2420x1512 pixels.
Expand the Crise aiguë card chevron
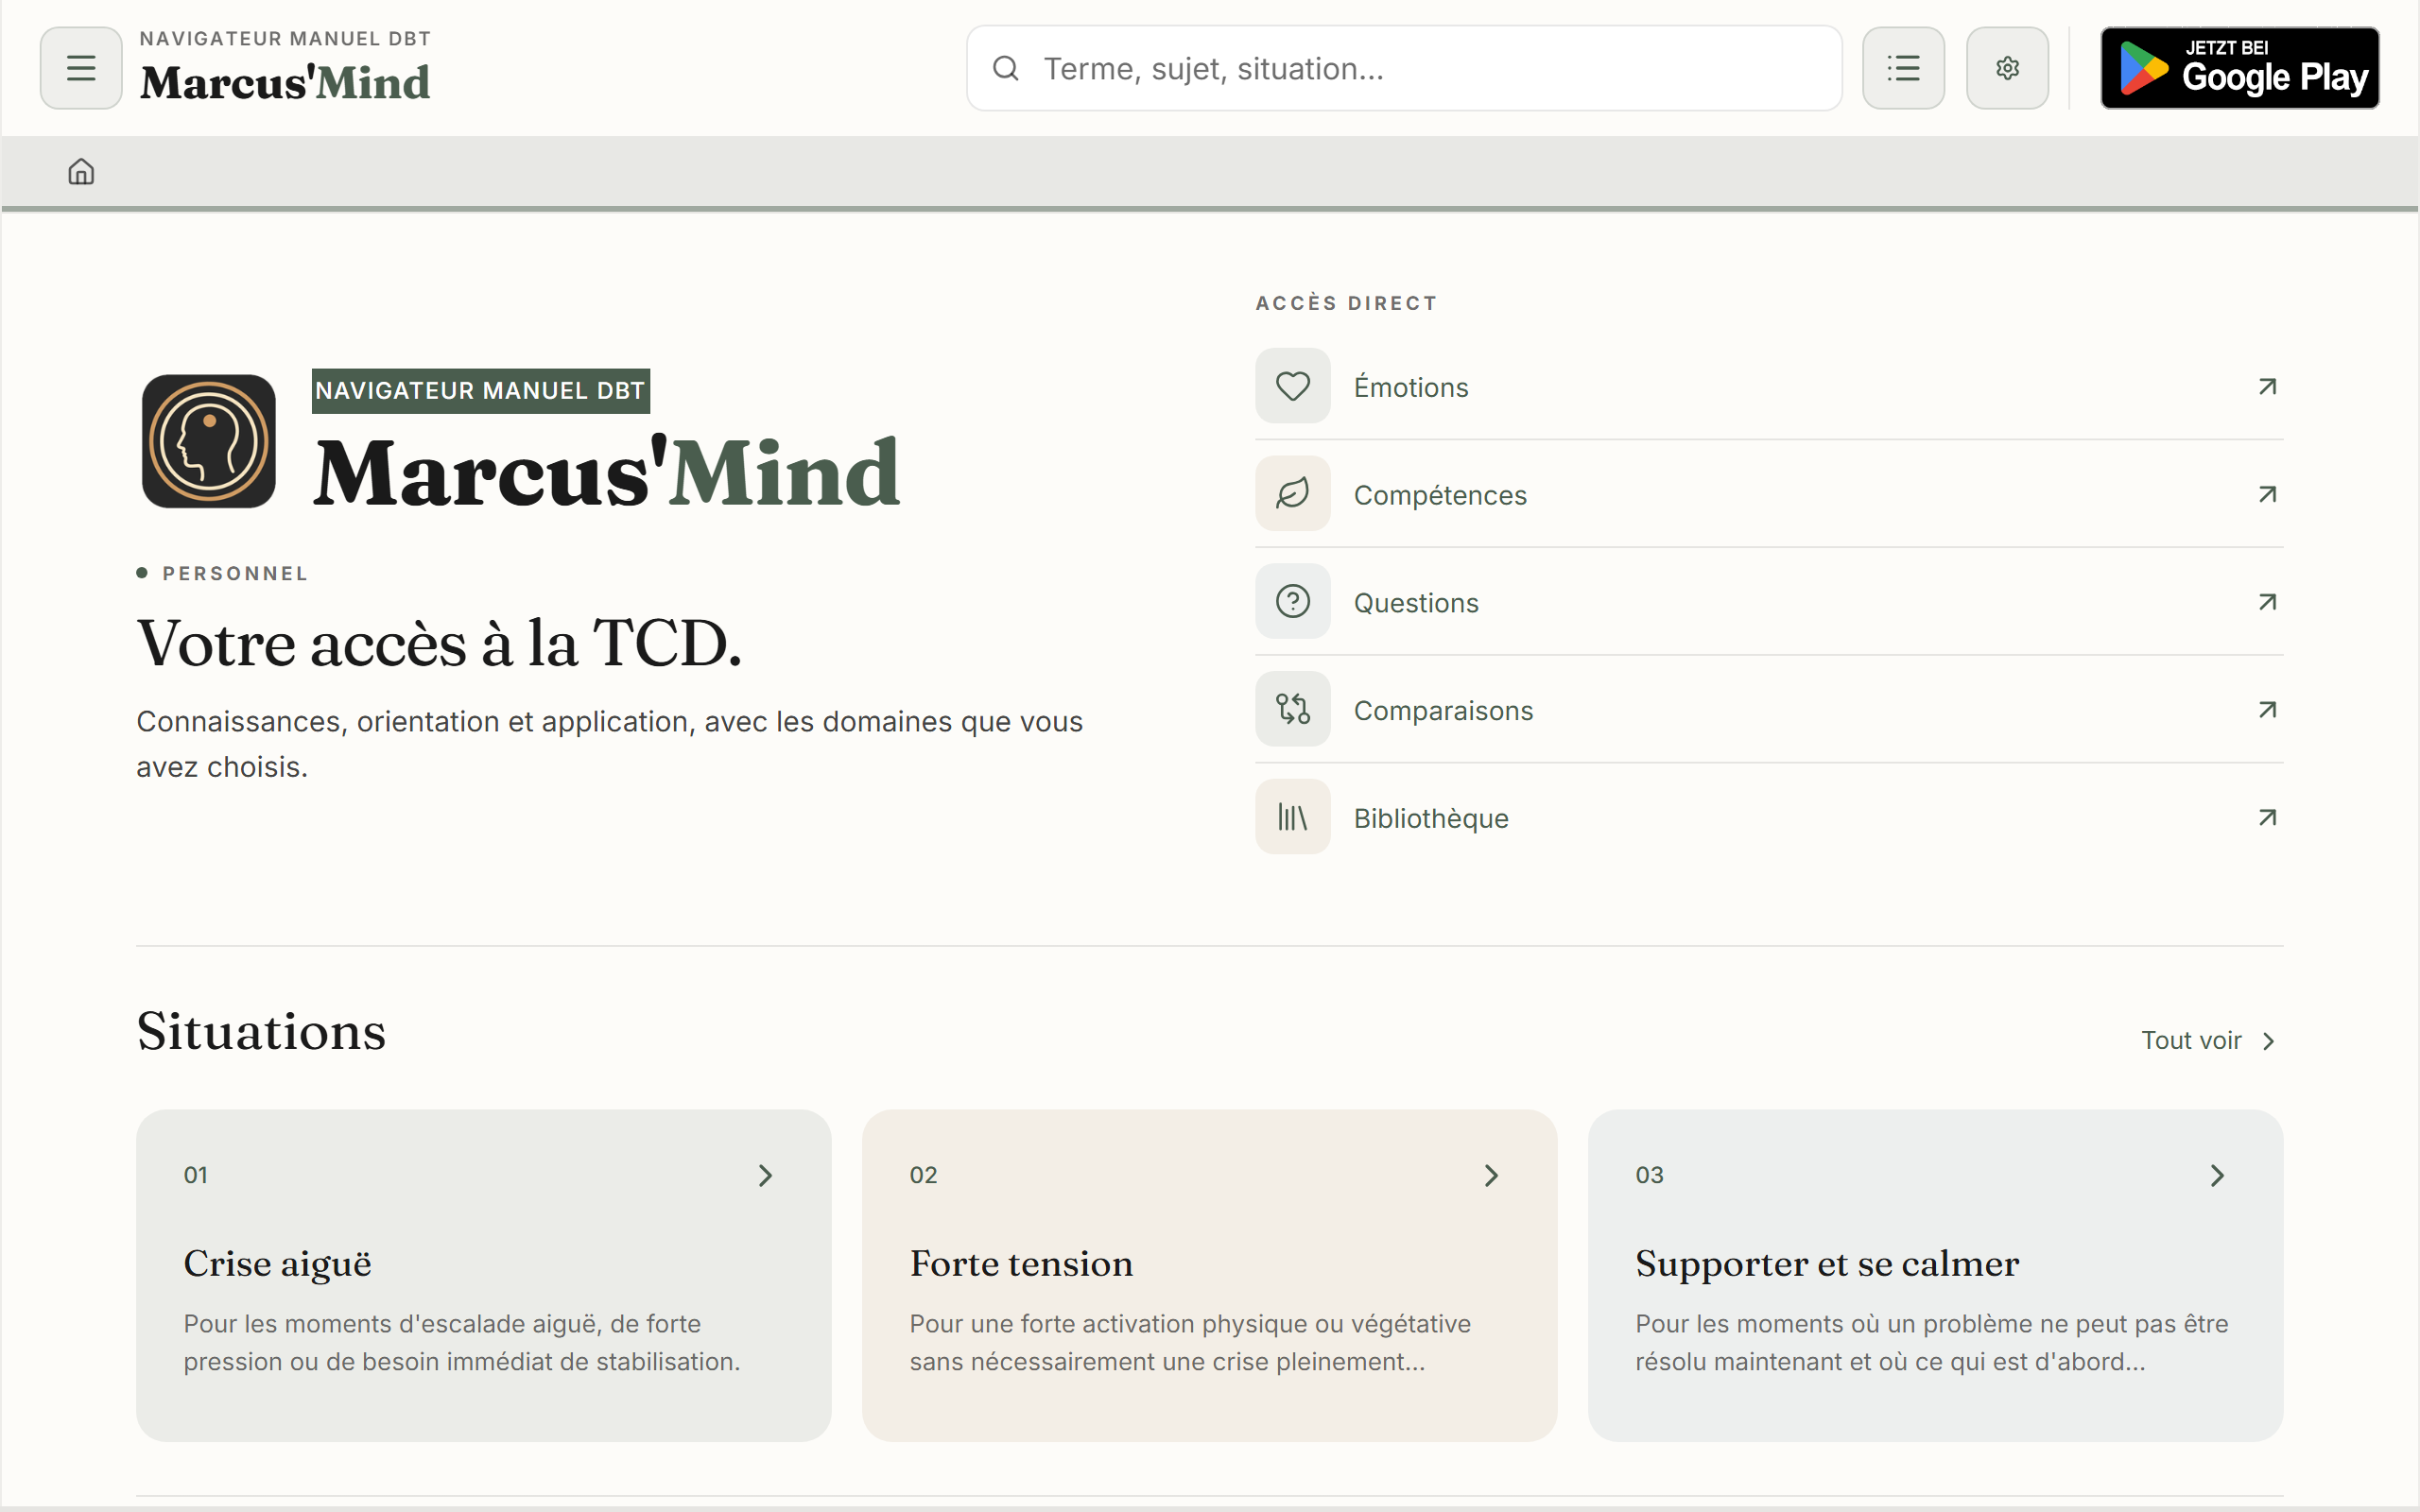click(x=765, y=1175)
